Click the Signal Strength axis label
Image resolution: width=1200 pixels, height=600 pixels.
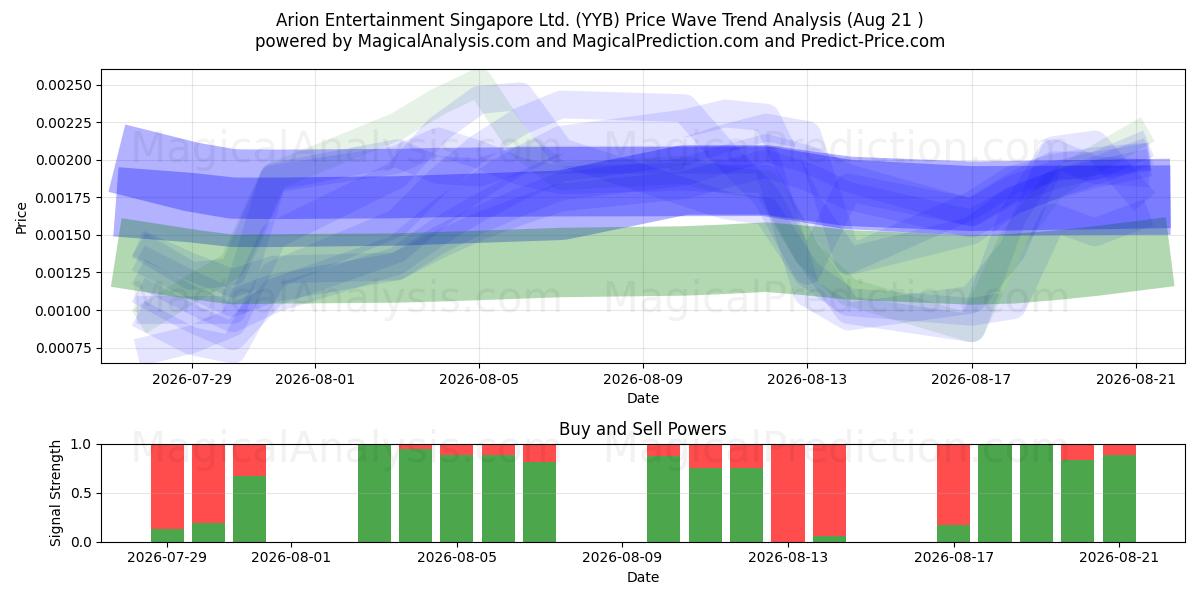(x=57, y=493)
